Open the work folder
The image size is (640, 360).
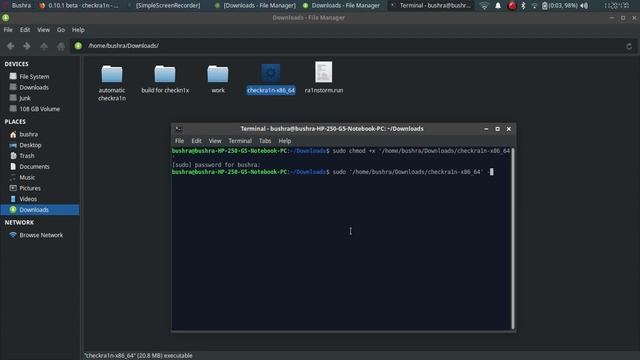218,79
